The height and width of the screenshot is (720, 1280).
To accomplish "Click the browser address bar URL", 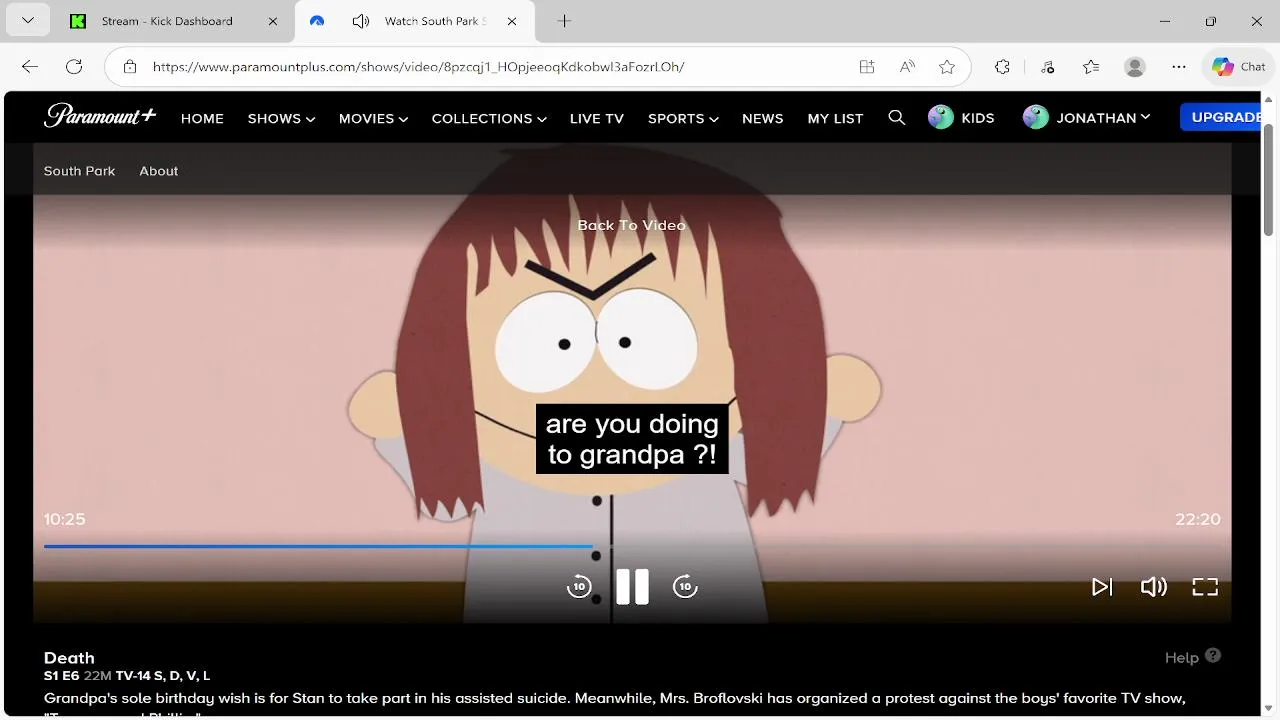I will (x=418, y=67).
